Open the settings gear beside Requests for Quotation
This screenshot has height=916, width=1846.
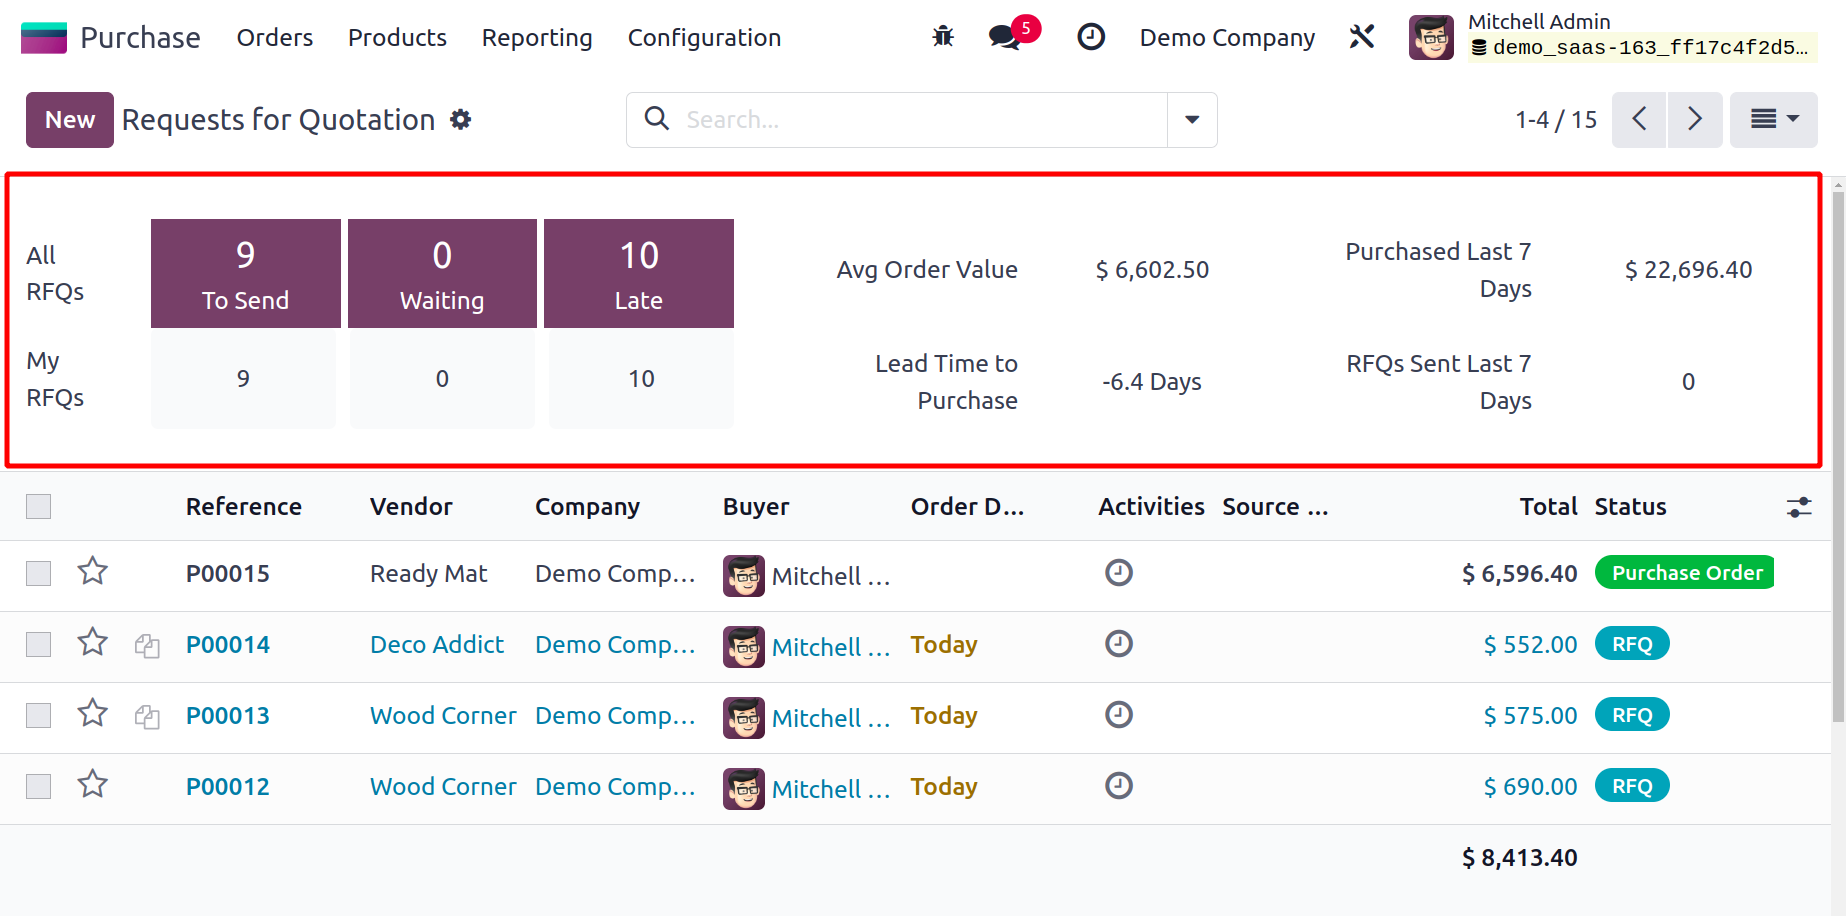pyautogui.click(x=460, y=120)
